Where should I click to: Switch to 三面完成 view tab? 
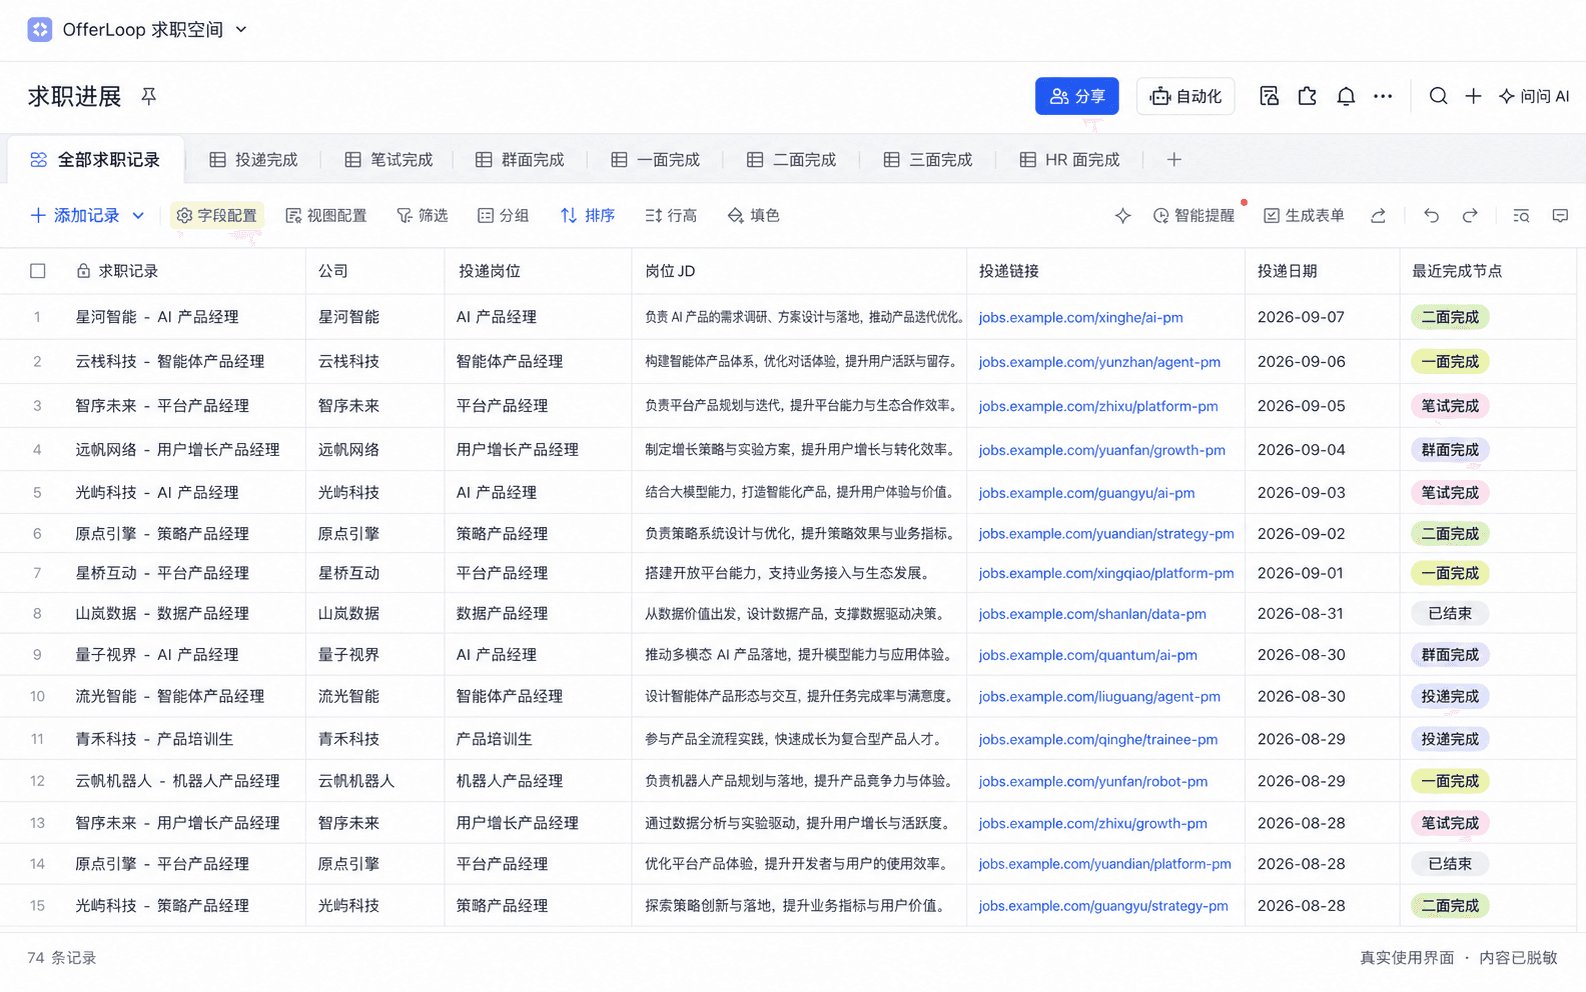coord(928,160)
